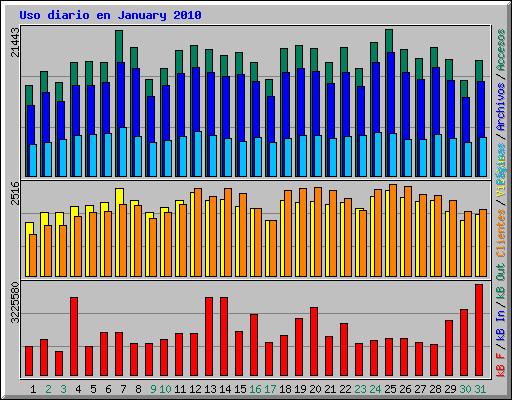512x400 pixels.
Task: Click green day label 2
Action: [x=48, y=389]
